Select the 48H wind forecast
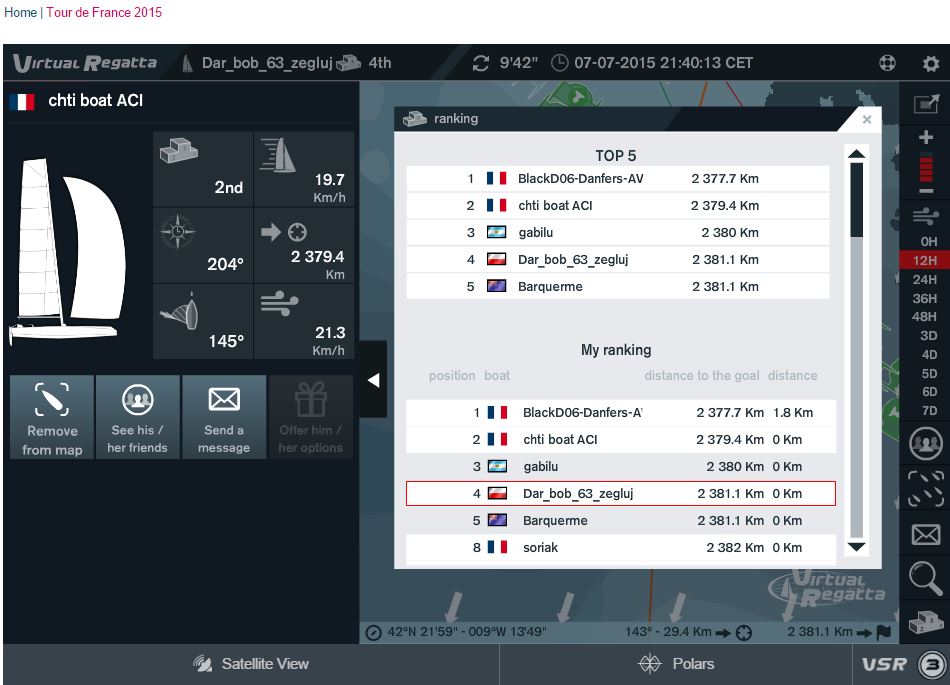This screenshot has height=685, width=950. pos(925,317)
